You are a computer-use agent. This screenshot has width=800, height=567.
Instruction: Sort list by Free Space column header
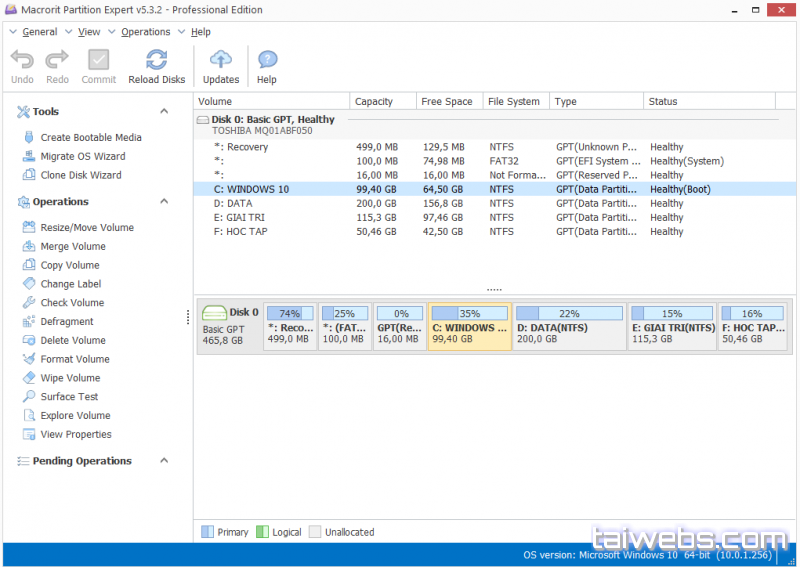coord(446,102)
